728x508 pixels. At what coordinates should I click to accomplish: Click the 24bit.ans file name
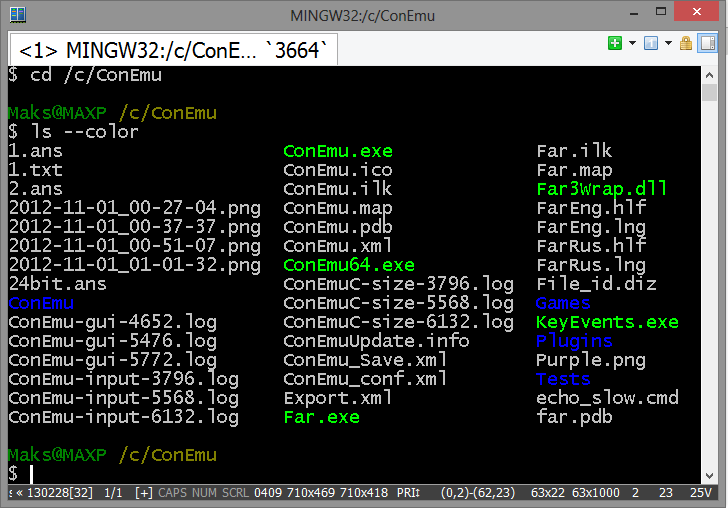58,284
